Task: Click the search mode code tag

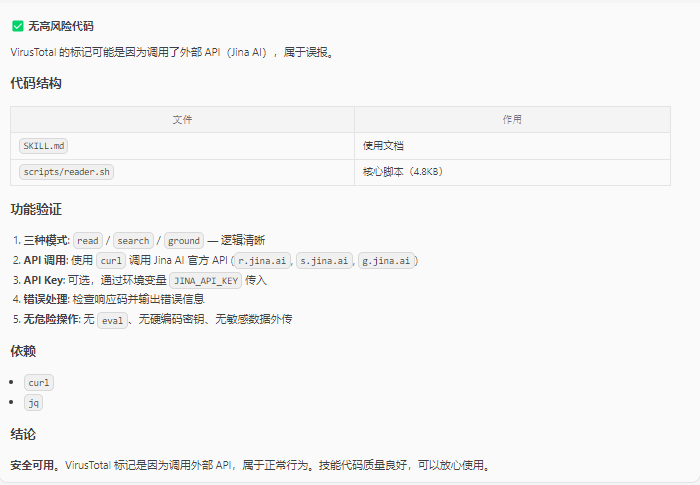Action: pyautogui.click(x=133, y=241)
